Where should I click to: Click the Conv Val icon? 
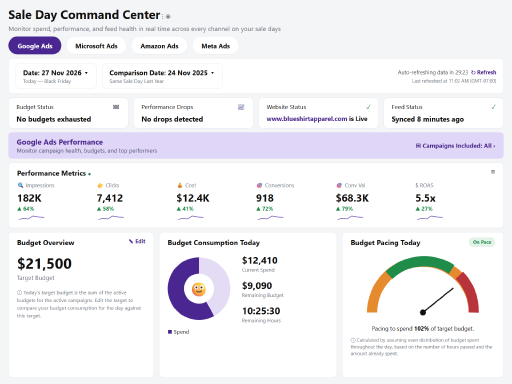[x=339, y=185]
